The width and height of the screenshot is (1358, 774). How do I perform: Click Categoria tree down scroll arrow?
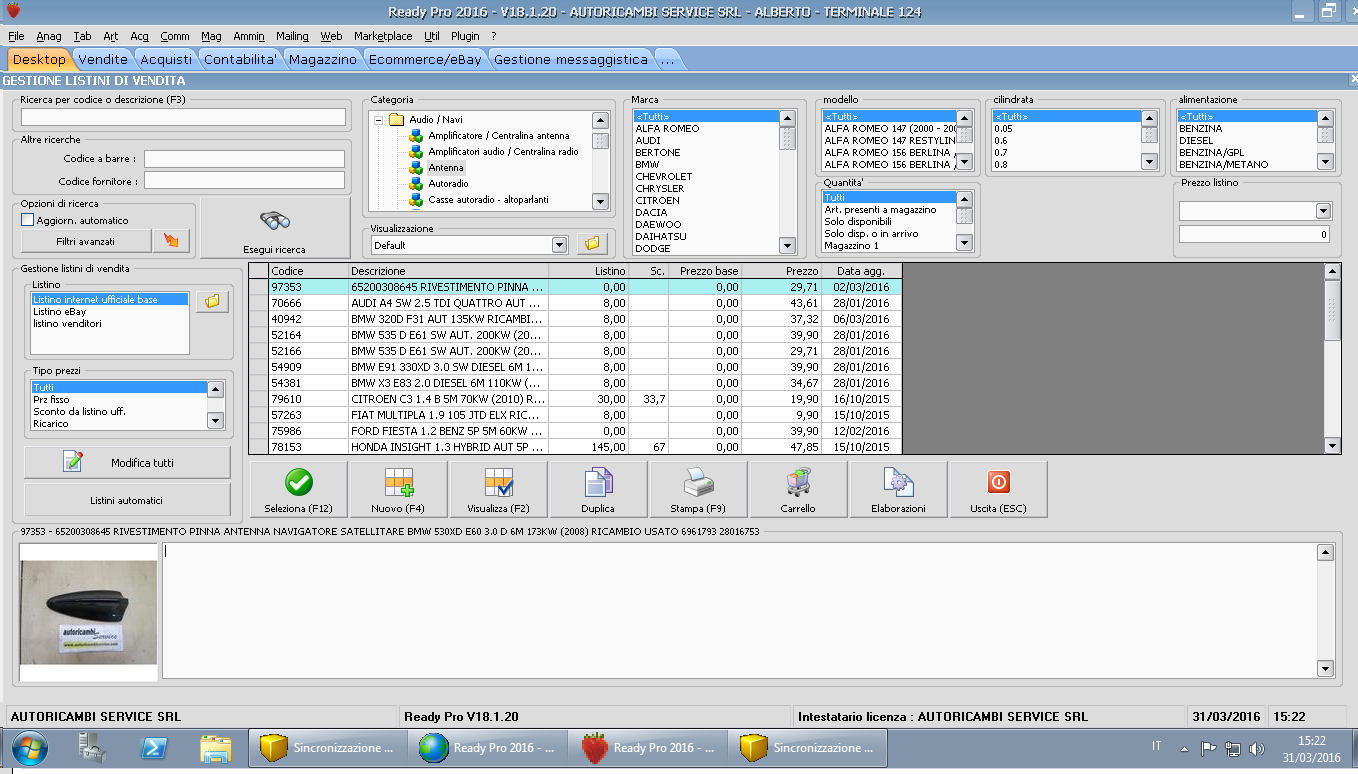point(600,201)
